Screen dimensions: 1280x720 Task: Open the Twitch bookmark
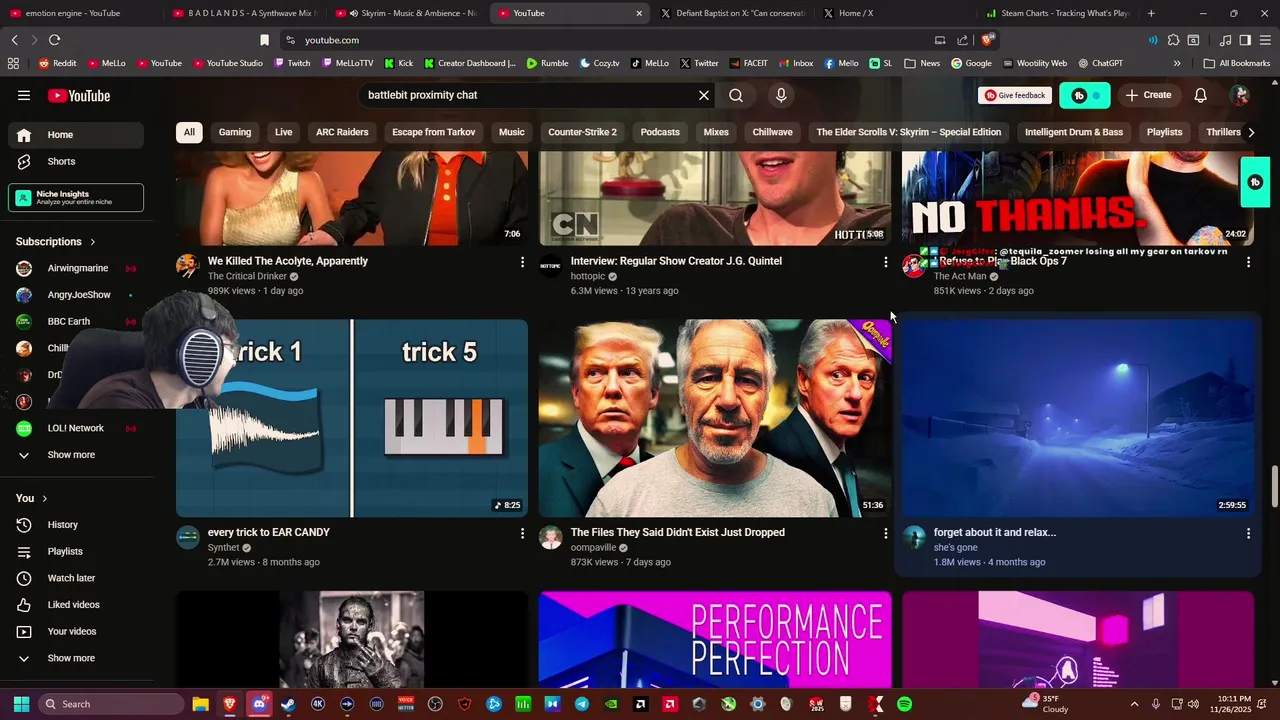coord(292,63)
